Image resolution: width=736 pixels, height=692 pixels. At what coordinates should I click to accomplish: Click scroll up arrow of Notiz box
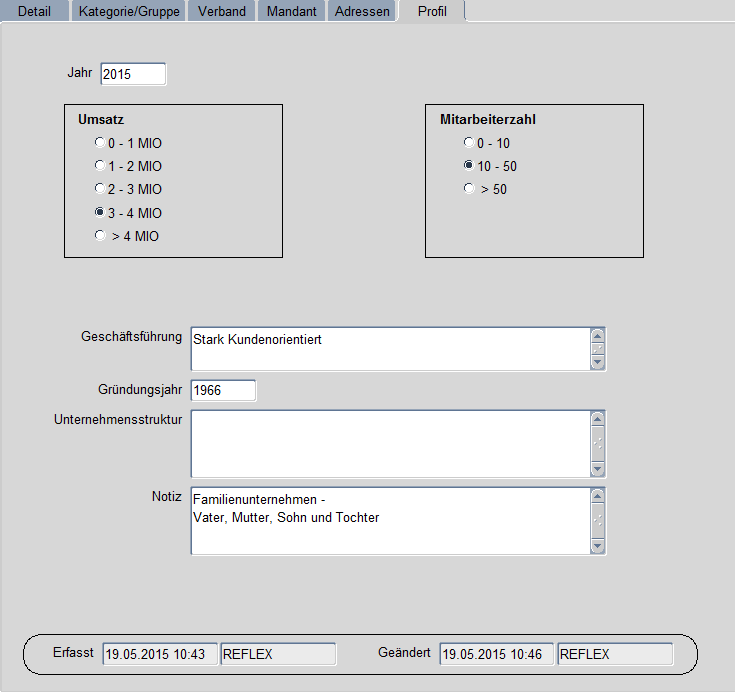[x=598, y=495]
